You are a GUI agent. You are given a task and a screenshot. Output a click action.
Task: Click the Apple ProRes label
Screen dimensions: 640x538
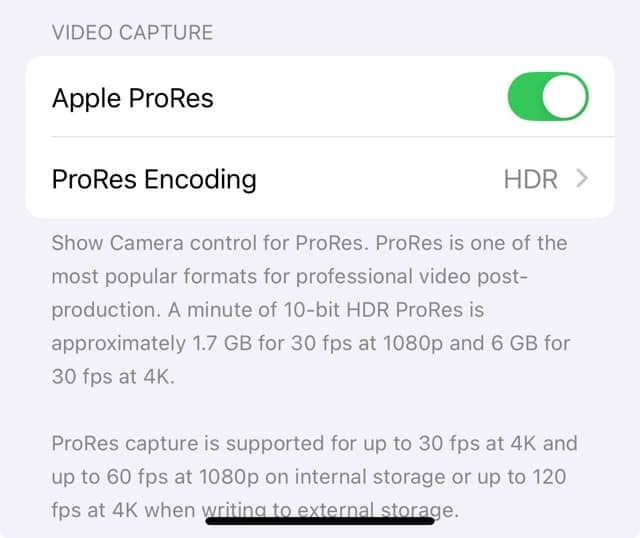tap(133, 98)
